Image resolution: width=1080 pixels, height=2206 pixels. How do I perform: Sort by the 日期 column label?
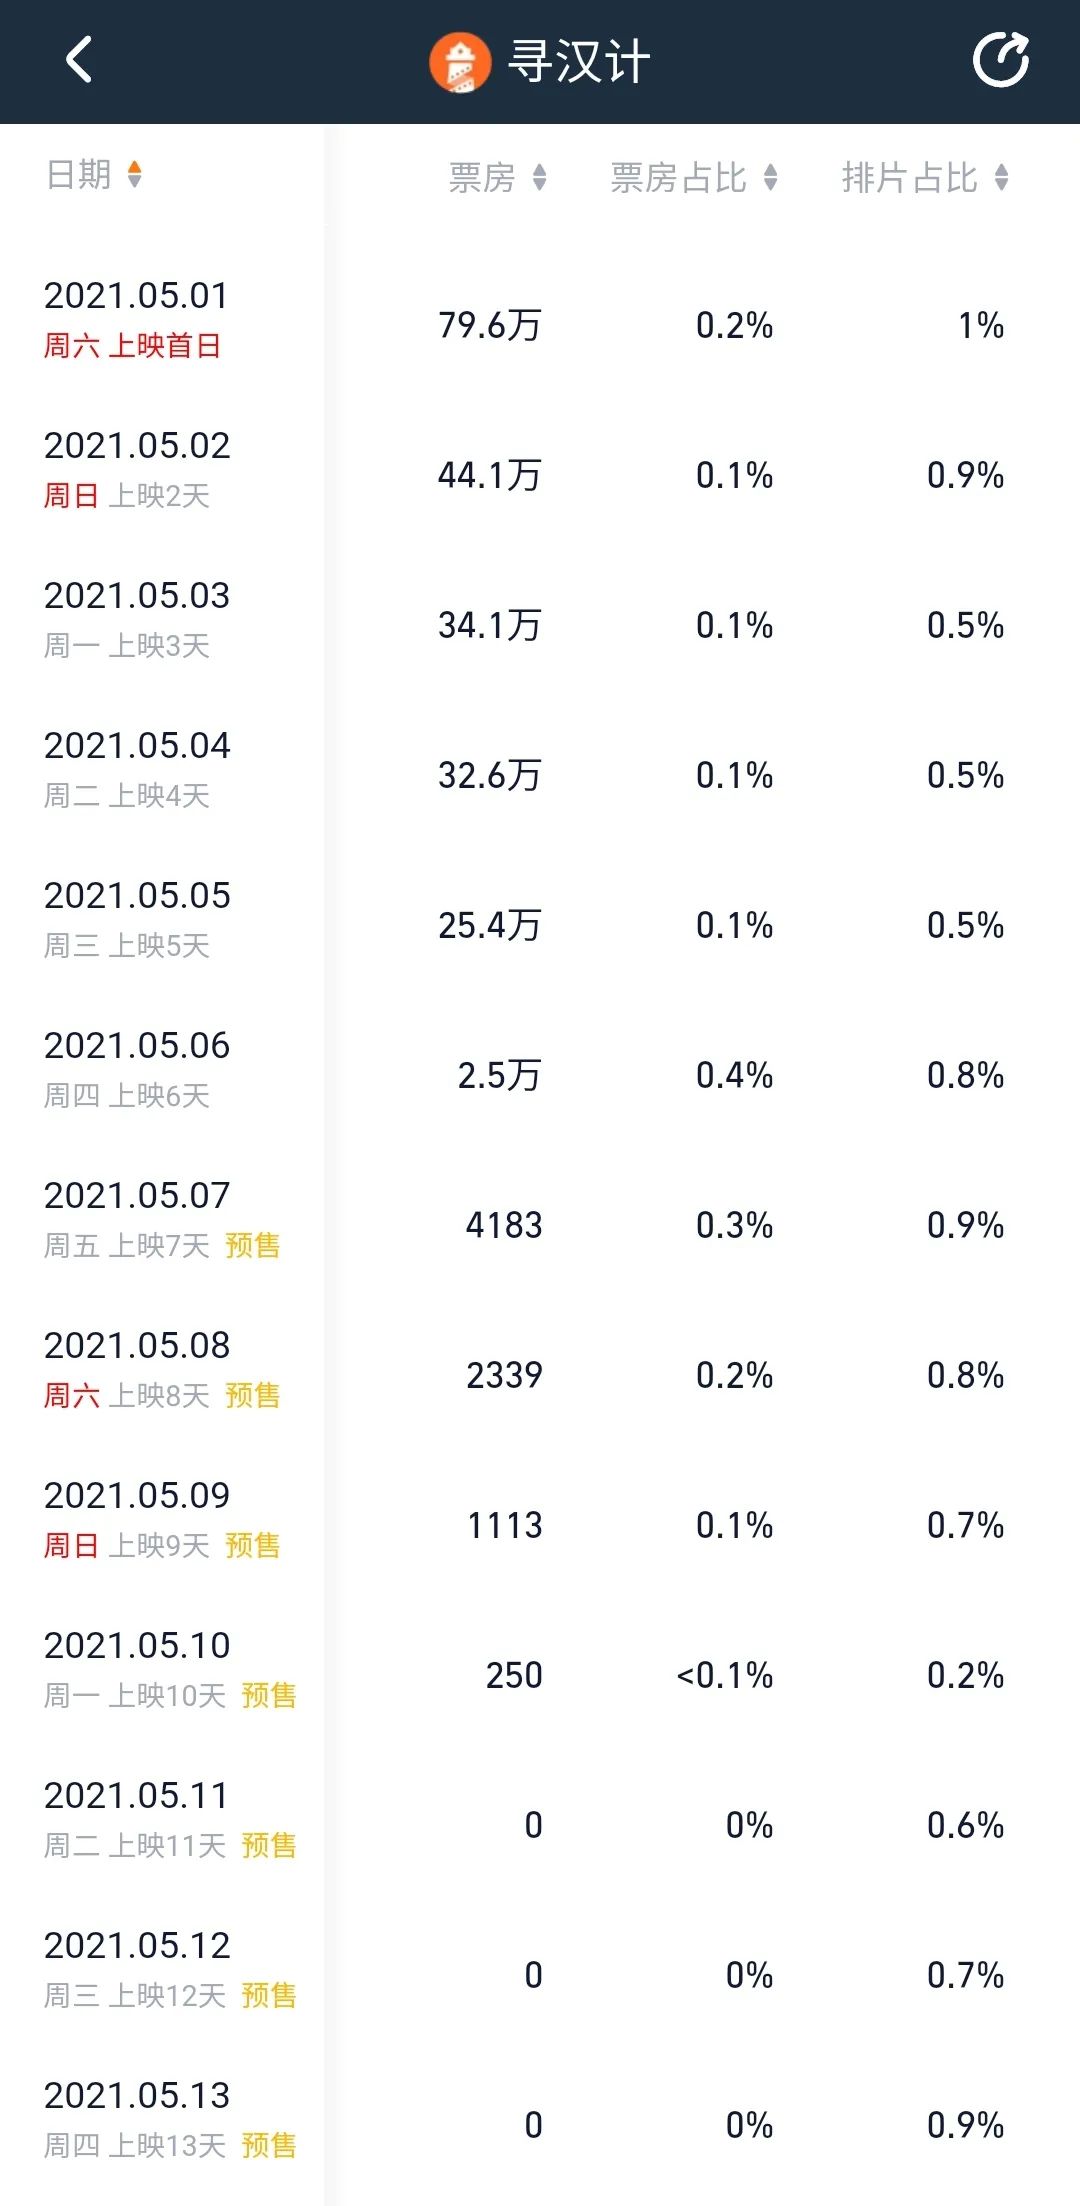(x=79, y=174)
